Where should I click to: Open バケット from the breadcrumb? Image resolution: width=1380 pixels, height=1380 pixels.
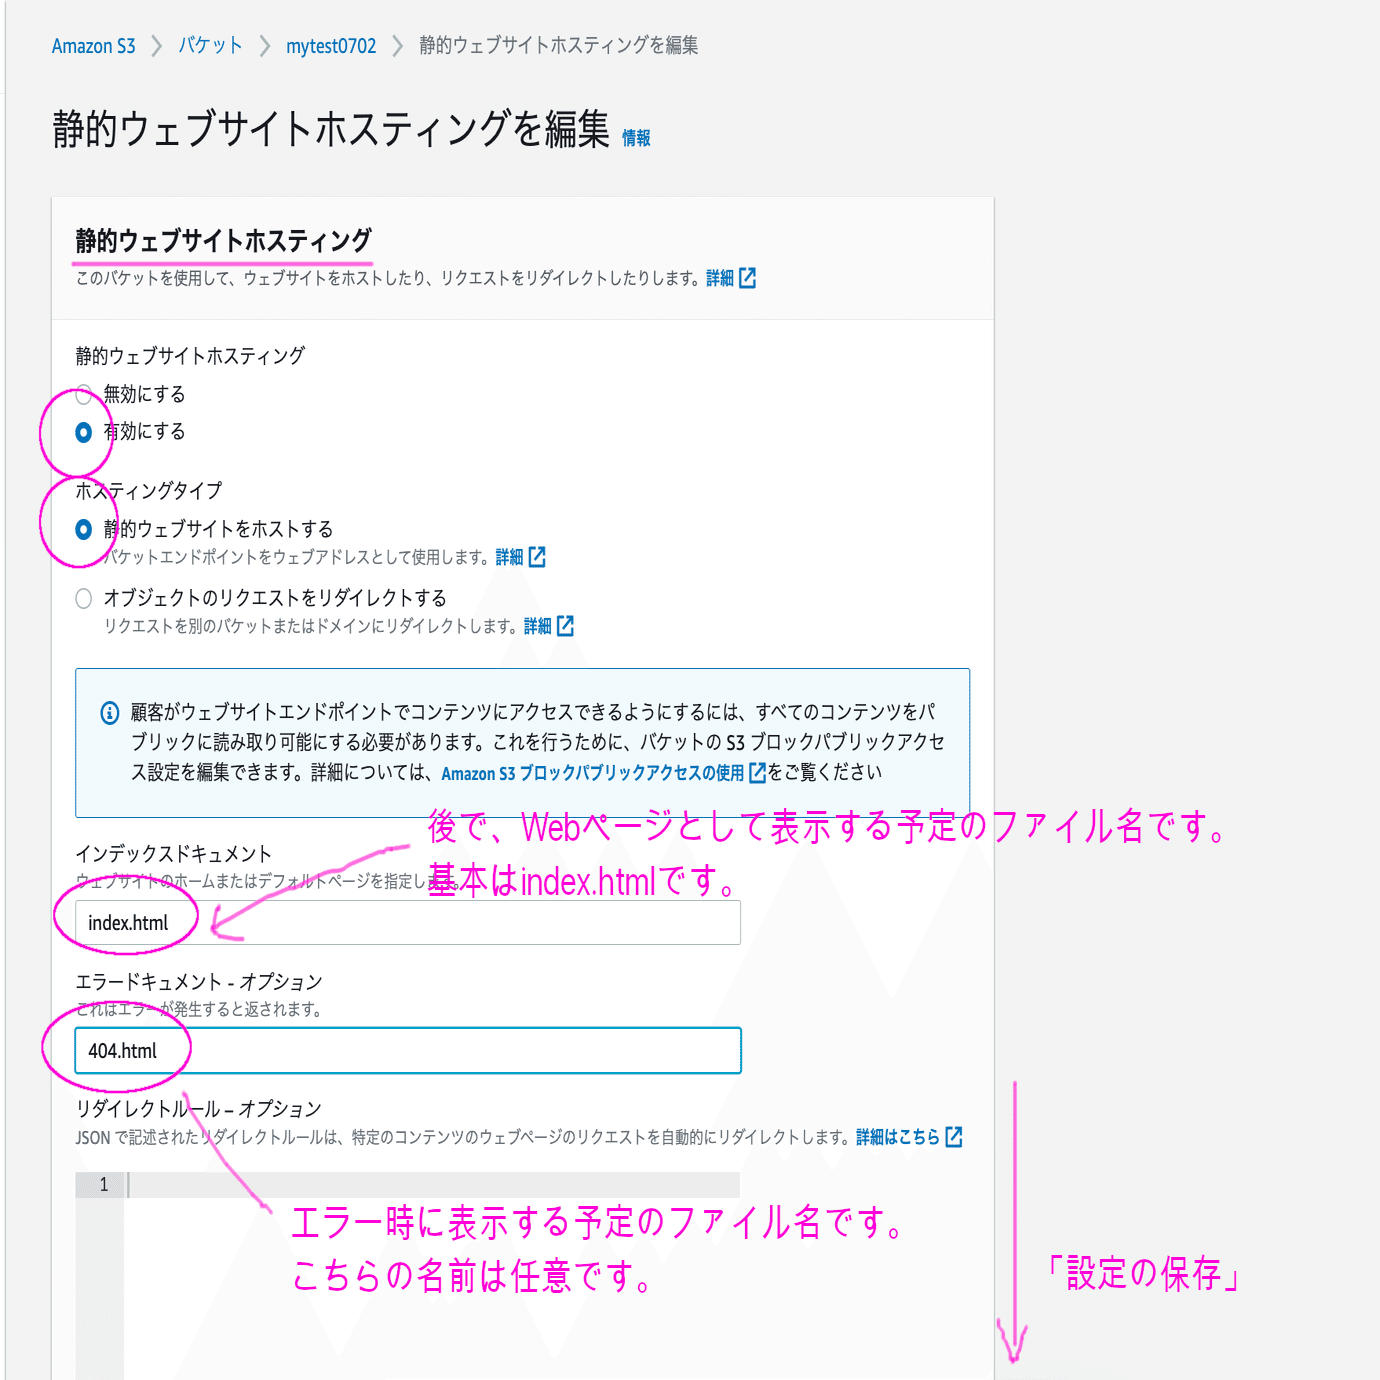click(208, 44)
